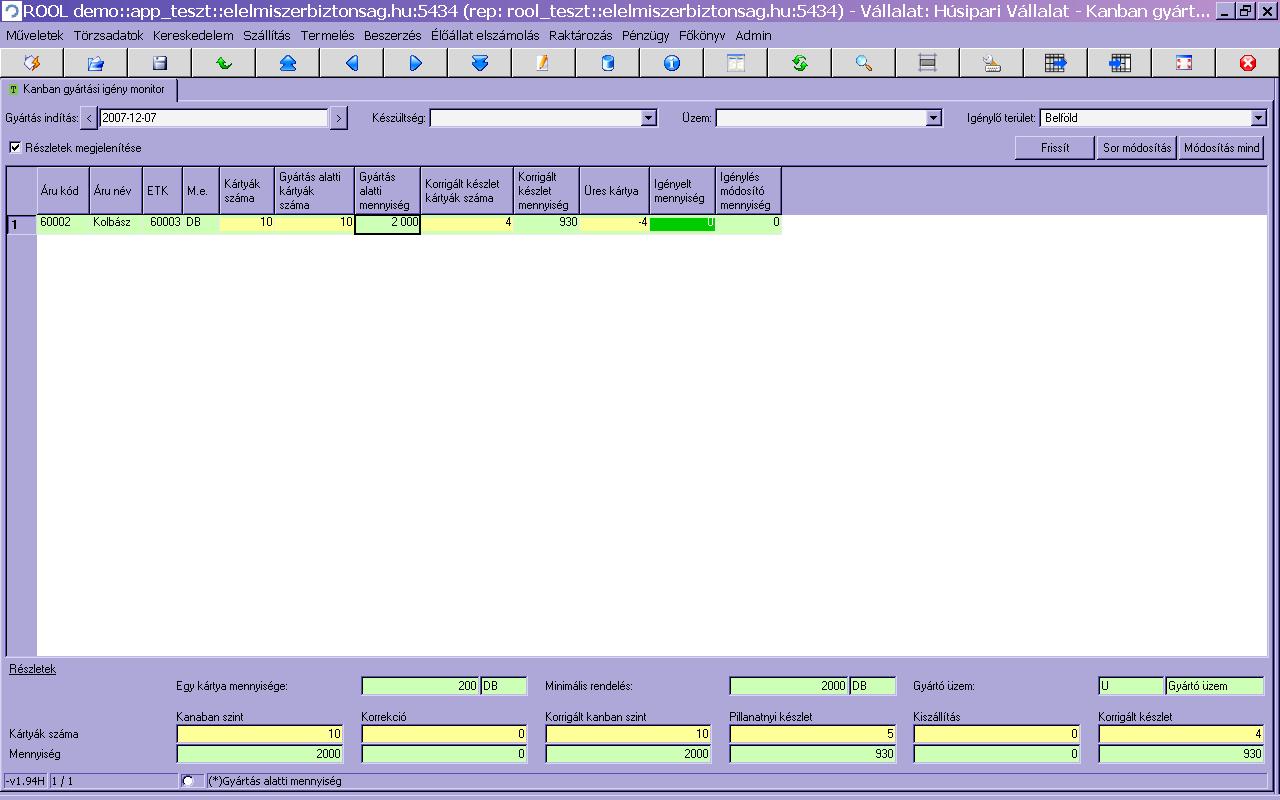This screenshot has width=1280, height=800.
Task: Click the green refresh arrows icon
Action: click(800, 63)
